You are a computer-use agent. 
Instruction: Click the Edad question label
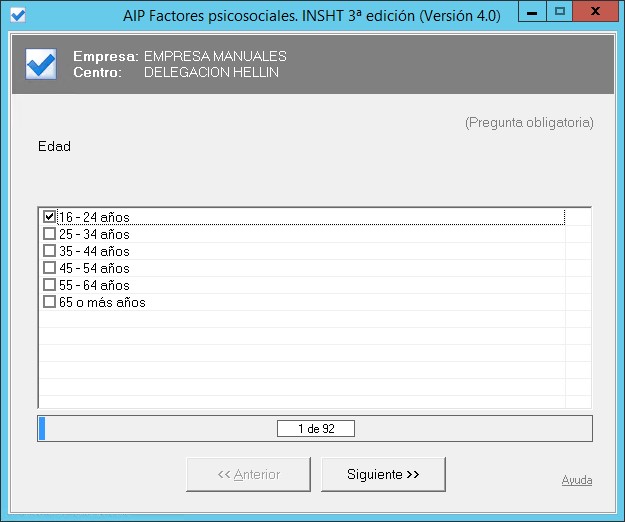(54, 146)
